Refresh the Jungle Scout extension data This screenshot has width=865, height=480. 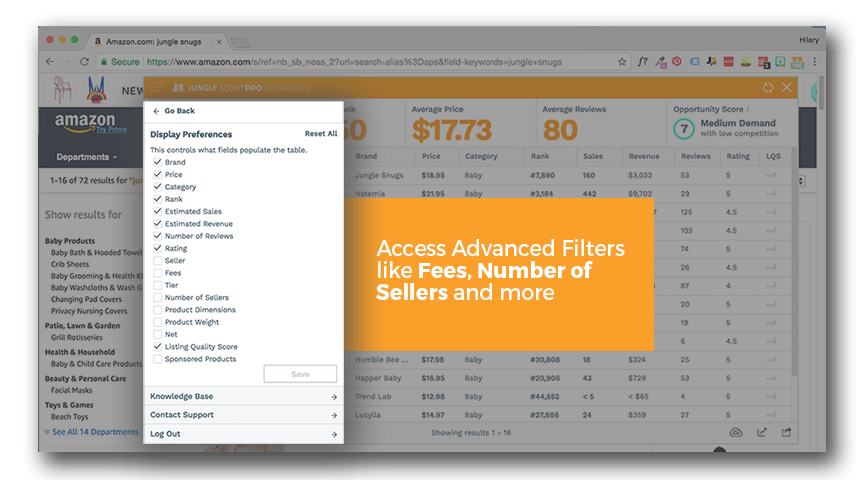768,88
